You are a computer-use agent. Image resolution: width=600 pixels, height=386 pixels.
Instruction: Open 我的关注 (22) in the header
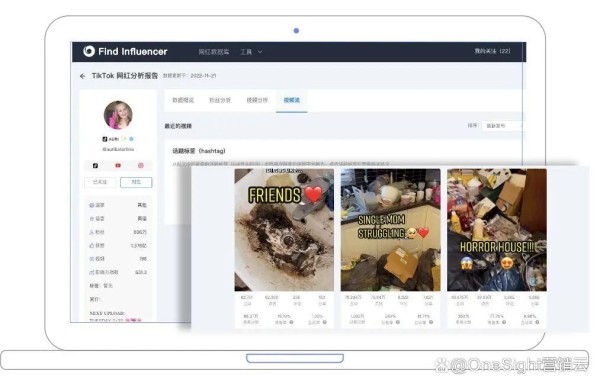pyautogui.click(x=492, y=51)
